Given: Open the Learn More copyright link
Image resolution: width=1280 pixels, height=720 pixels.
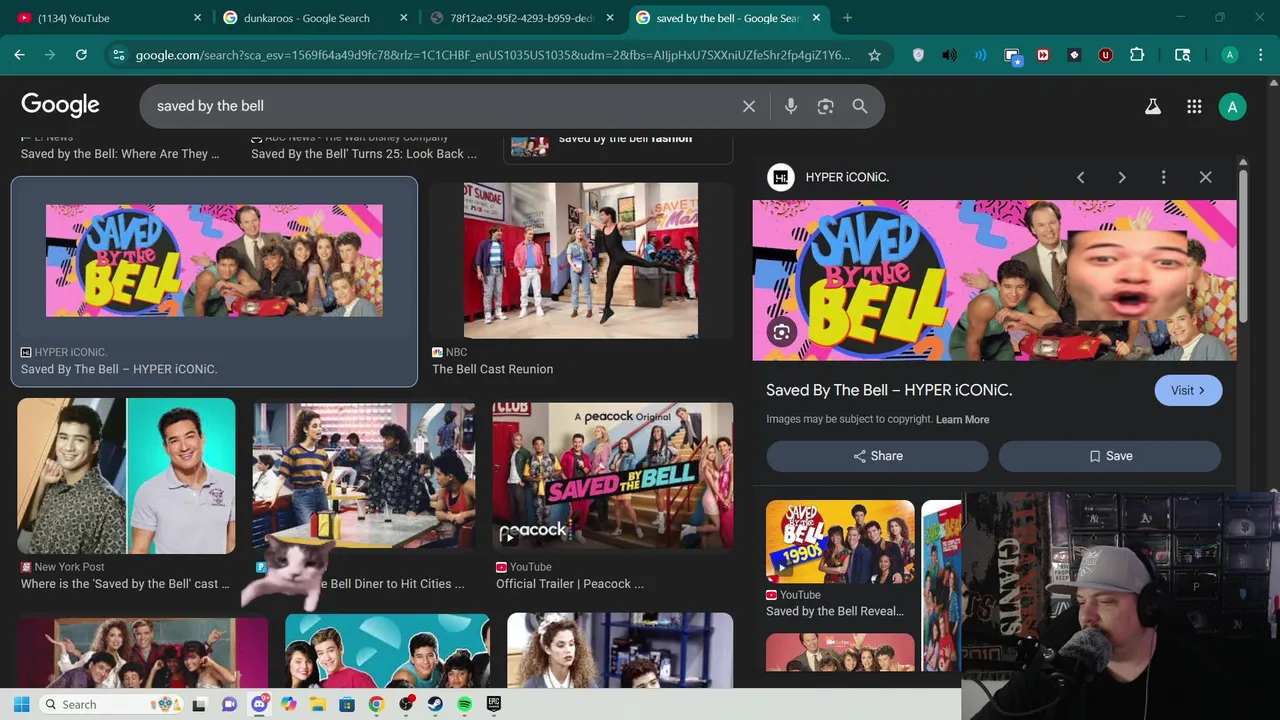Looking at the screenshot, I should click(x=962, y=419).
